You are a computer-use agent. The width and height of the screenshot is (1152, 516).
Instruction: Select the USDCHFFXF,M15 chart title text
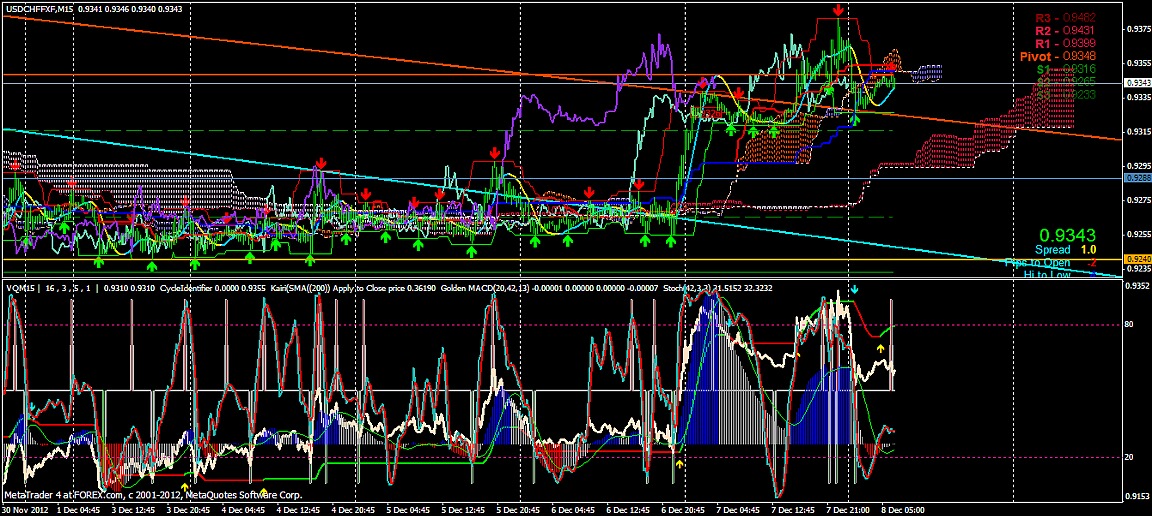(37, 8)
